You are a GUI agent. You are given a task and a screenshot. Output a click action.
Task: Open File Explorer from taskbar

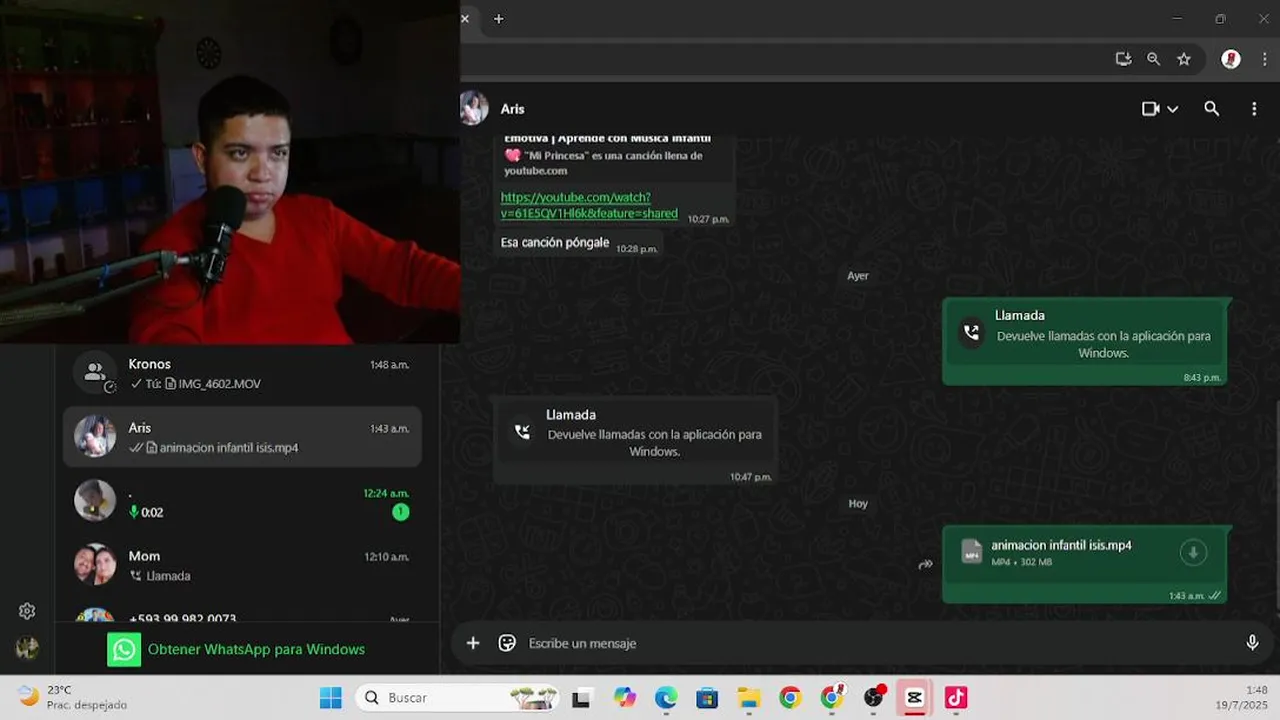pos(749,697)
